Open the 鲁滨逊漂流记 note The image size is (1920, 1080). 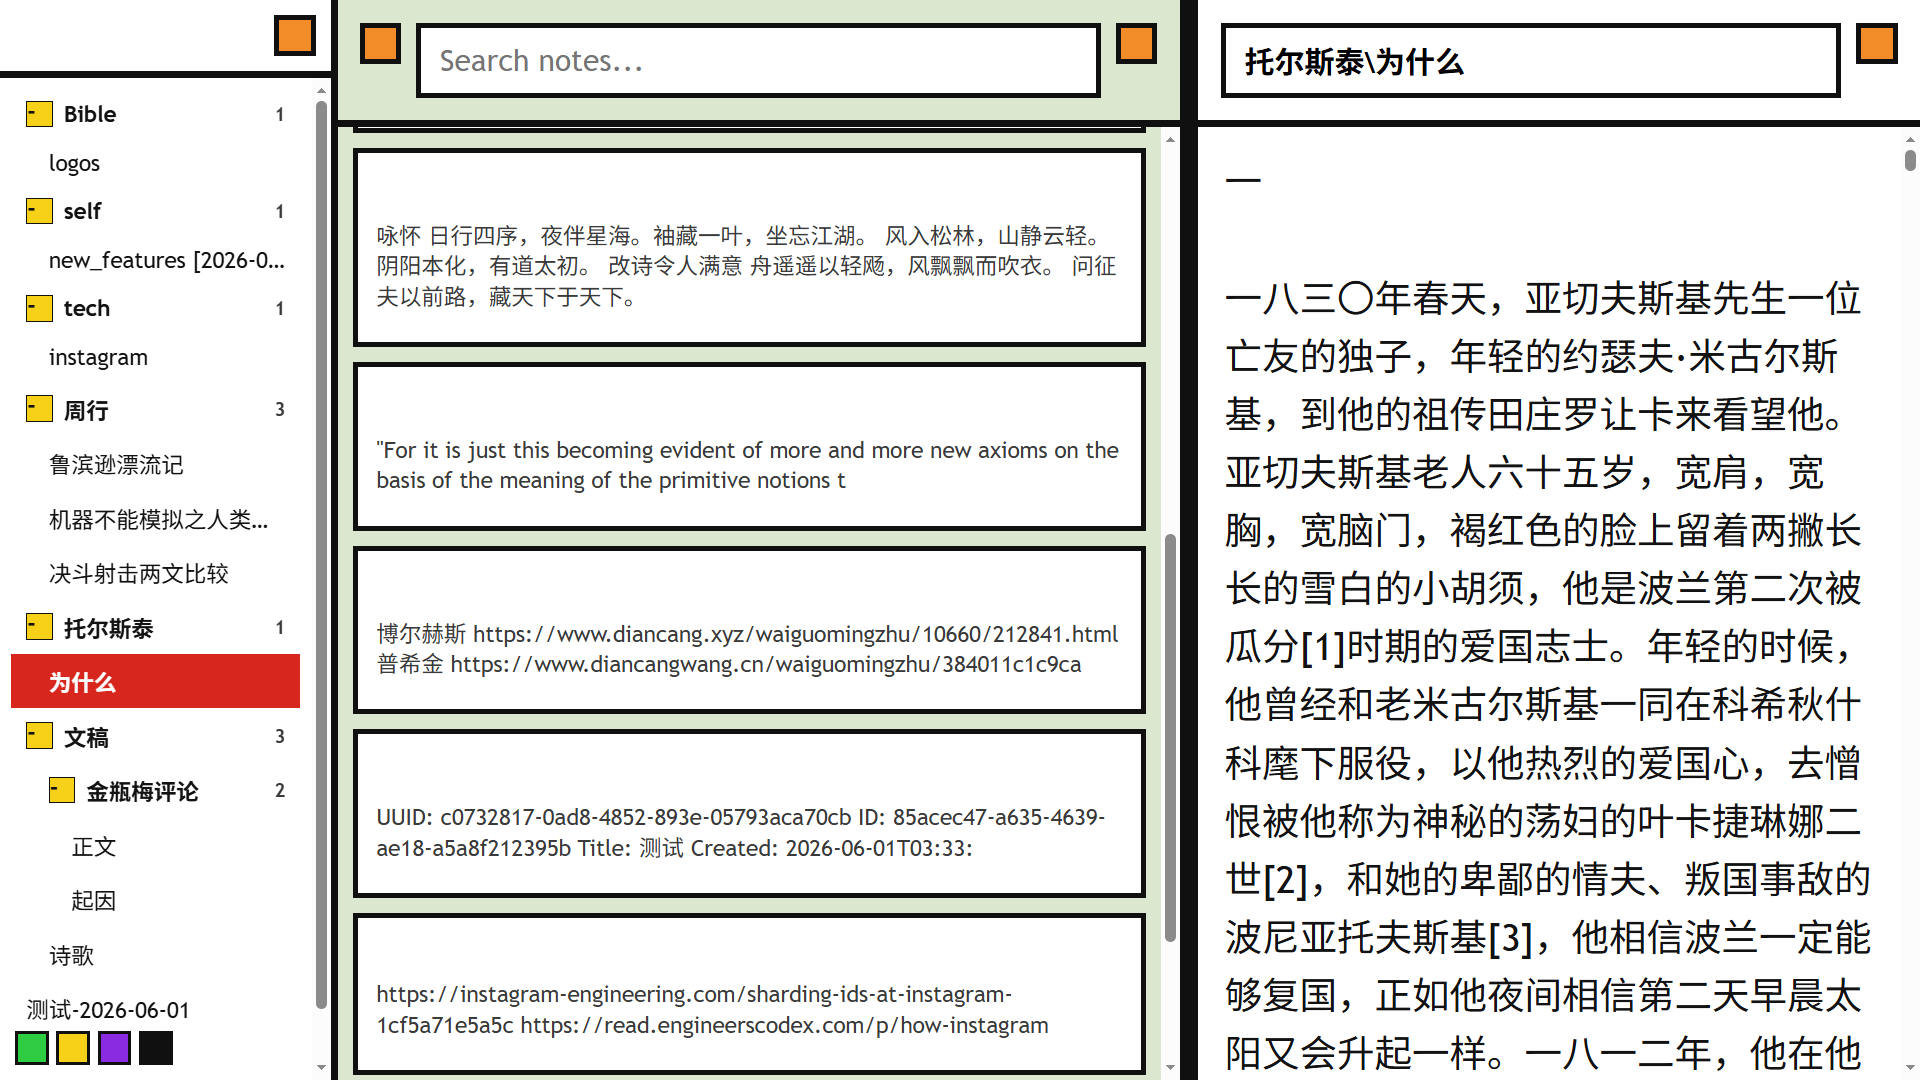click(x=155, y=465)
